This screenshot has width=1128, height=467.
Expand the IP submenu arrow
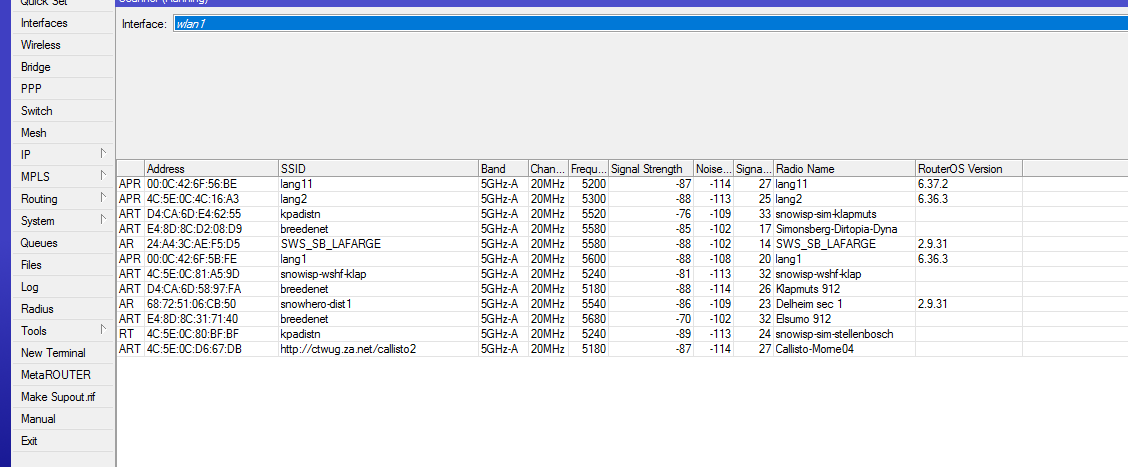pos(102,154)
